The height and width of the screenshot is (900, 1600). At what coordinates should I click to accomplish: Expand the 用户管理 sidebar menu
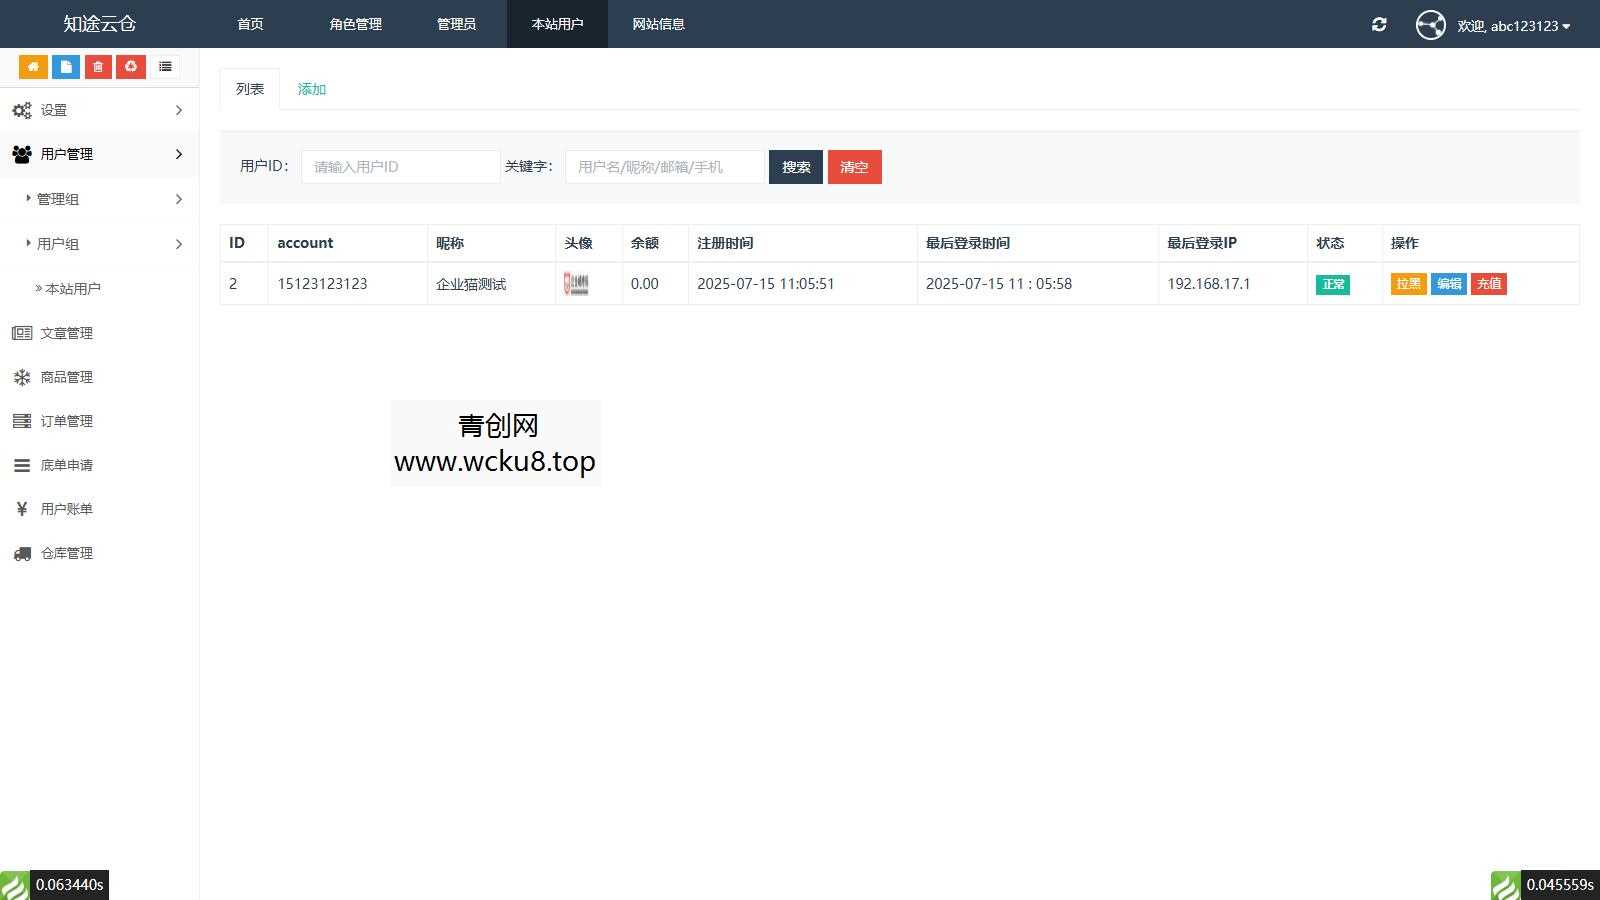pyautogui.click(x=66, y=154)
